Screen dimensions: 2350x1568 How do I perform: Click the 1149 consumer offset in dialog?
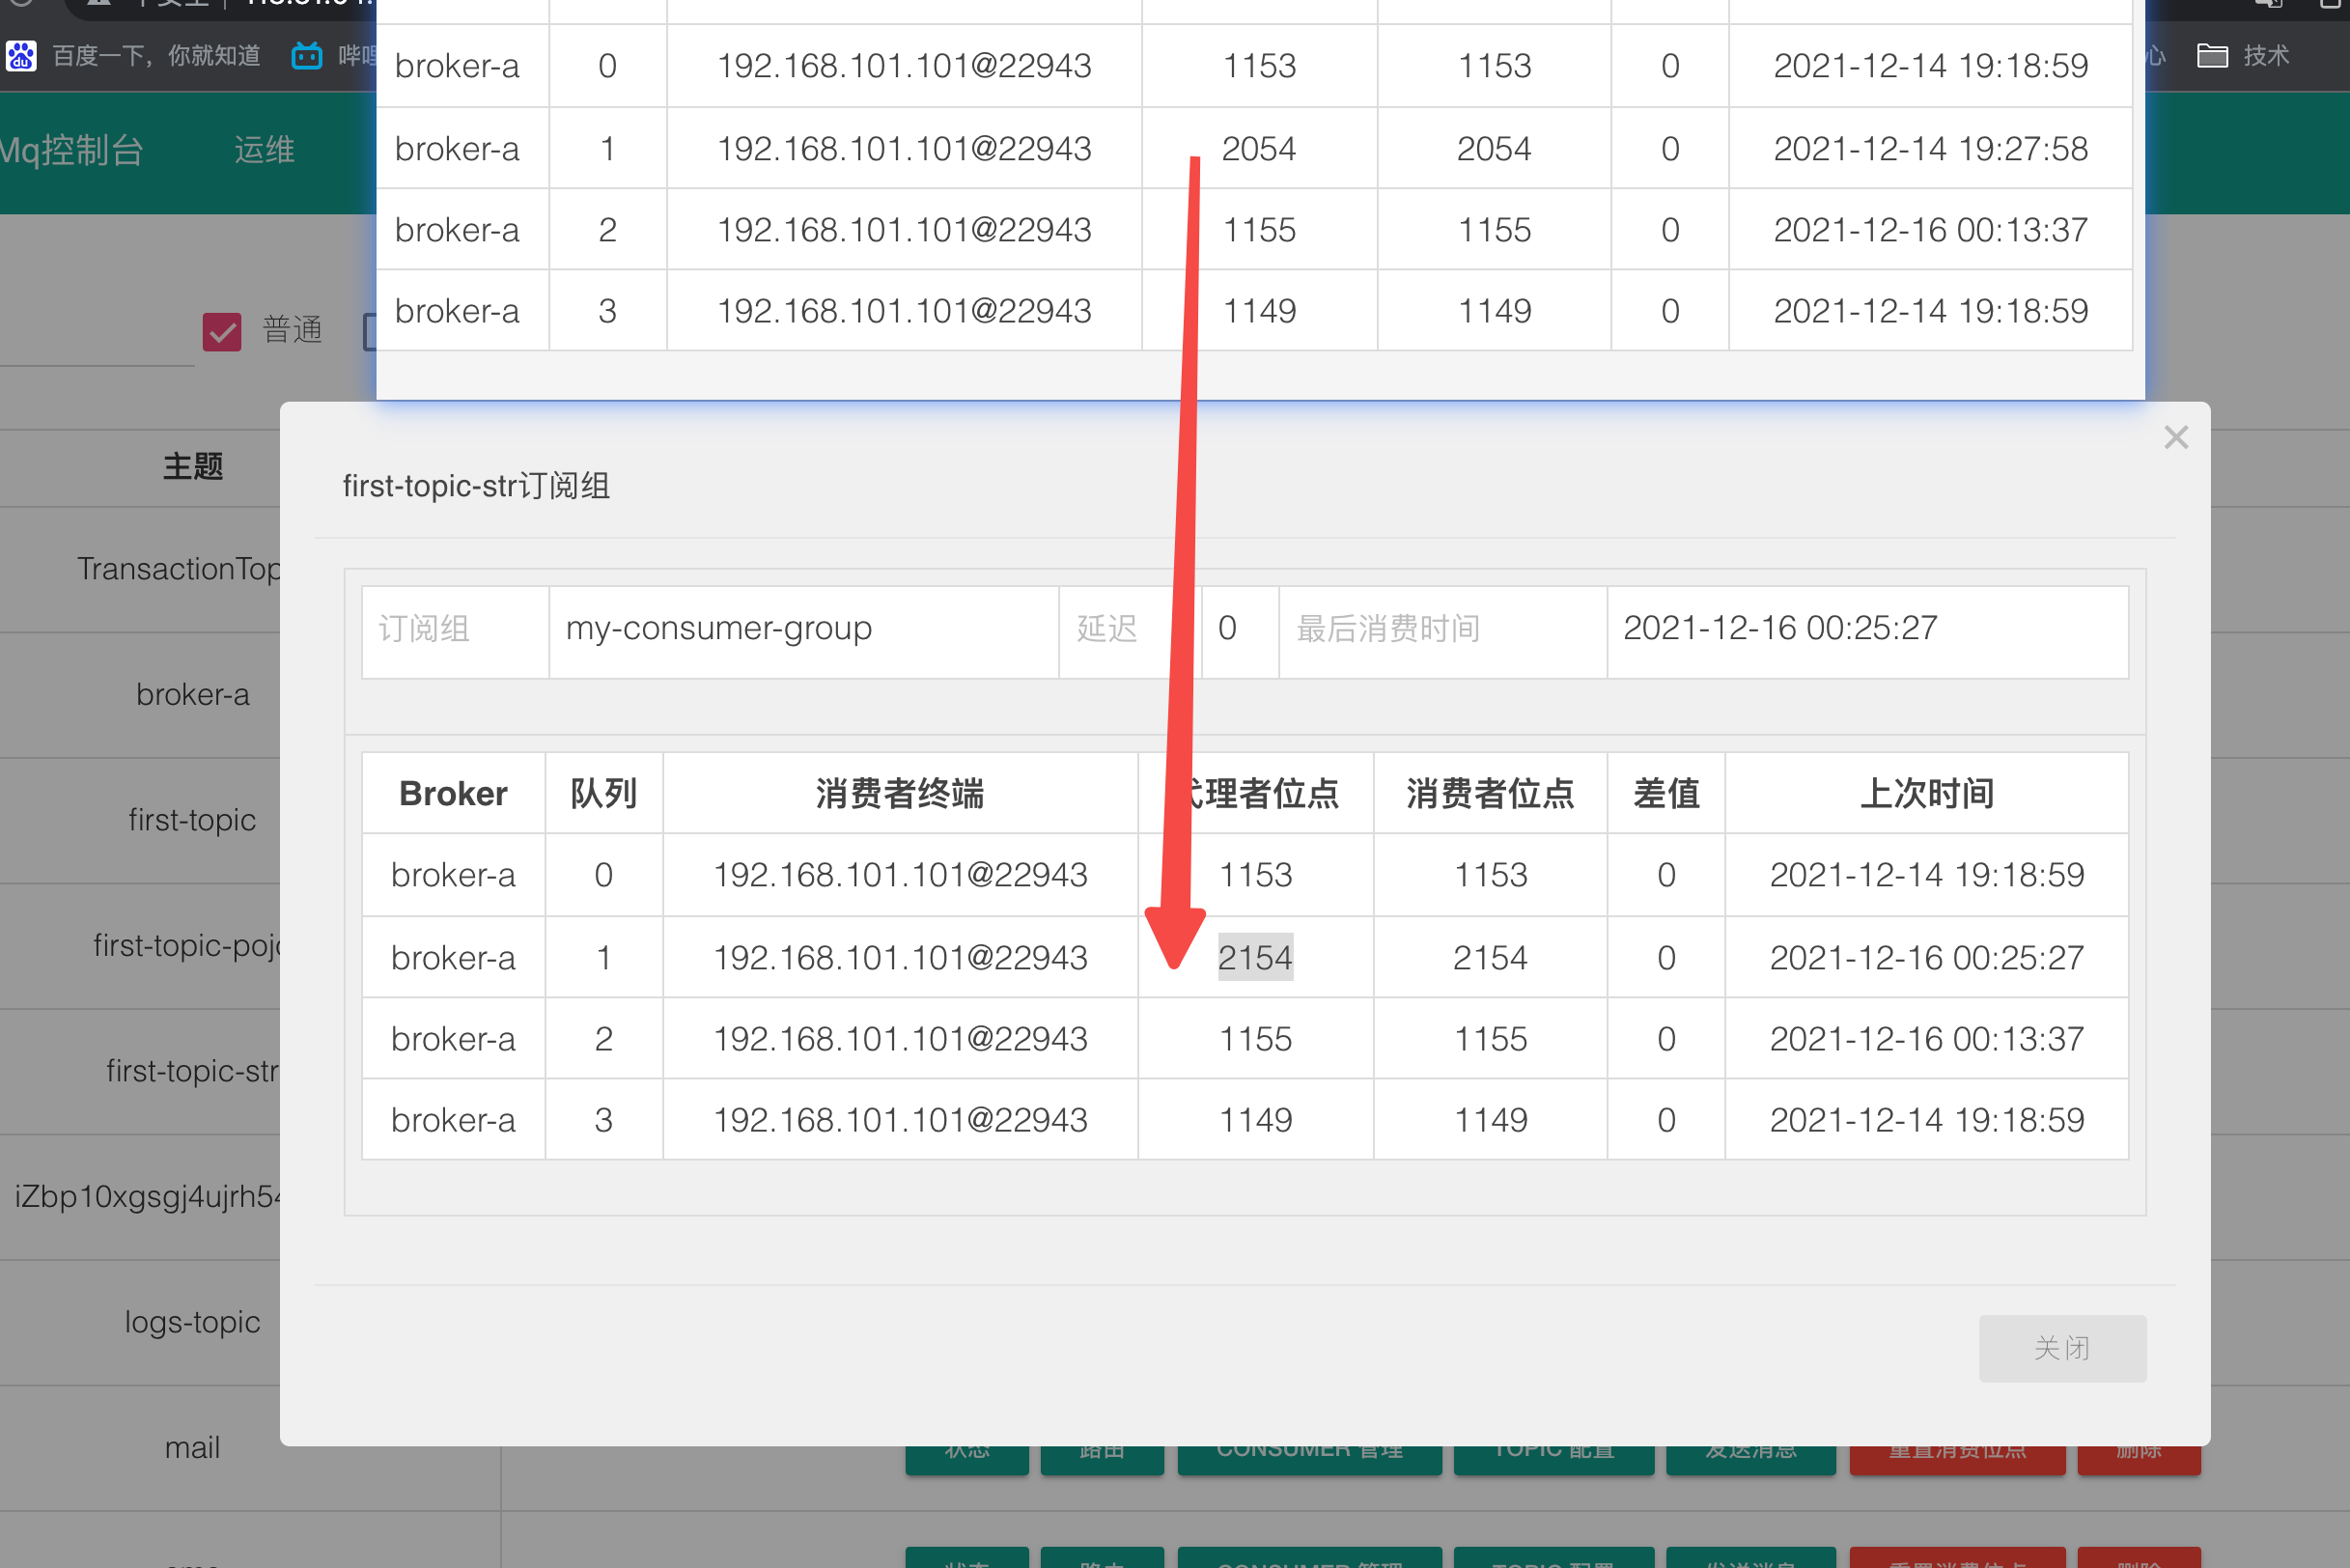tap(1490, 1120)
